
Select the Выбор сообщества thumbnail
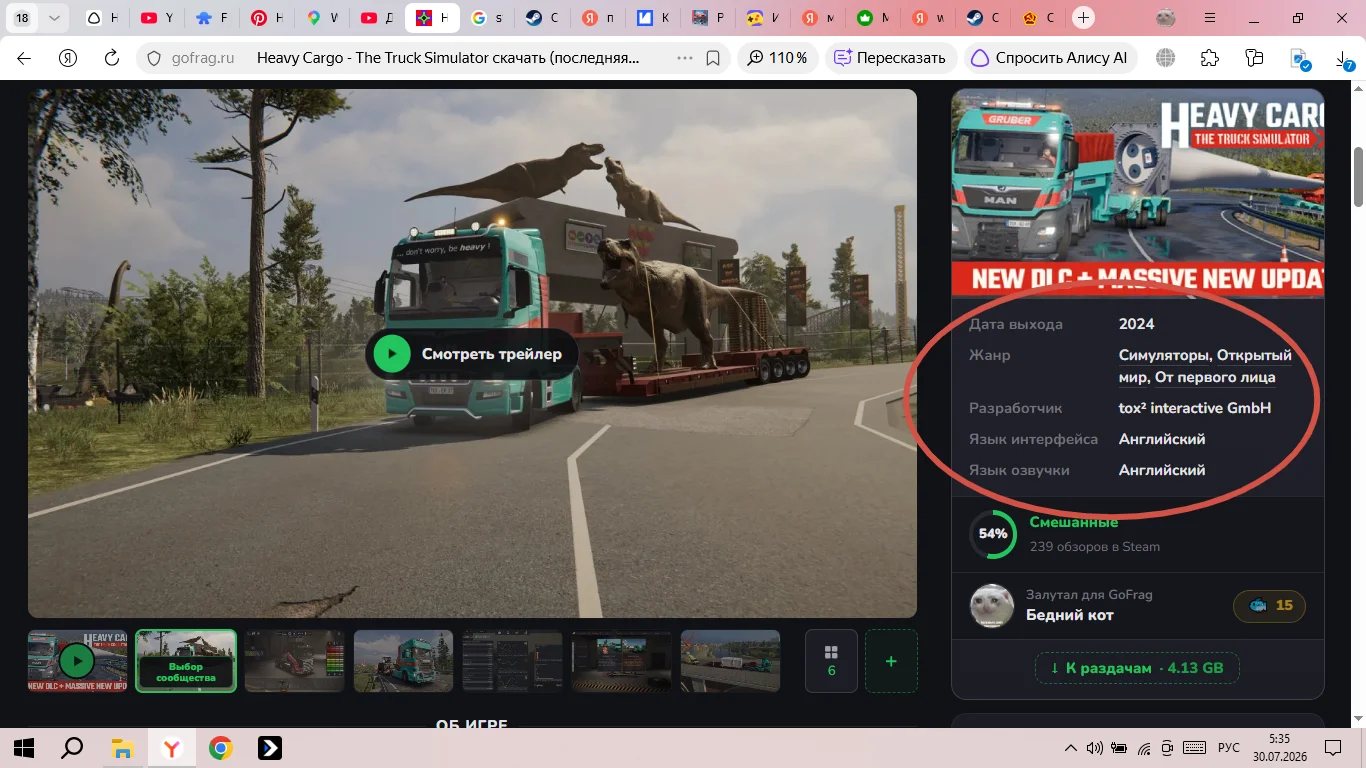pos(186,661)
